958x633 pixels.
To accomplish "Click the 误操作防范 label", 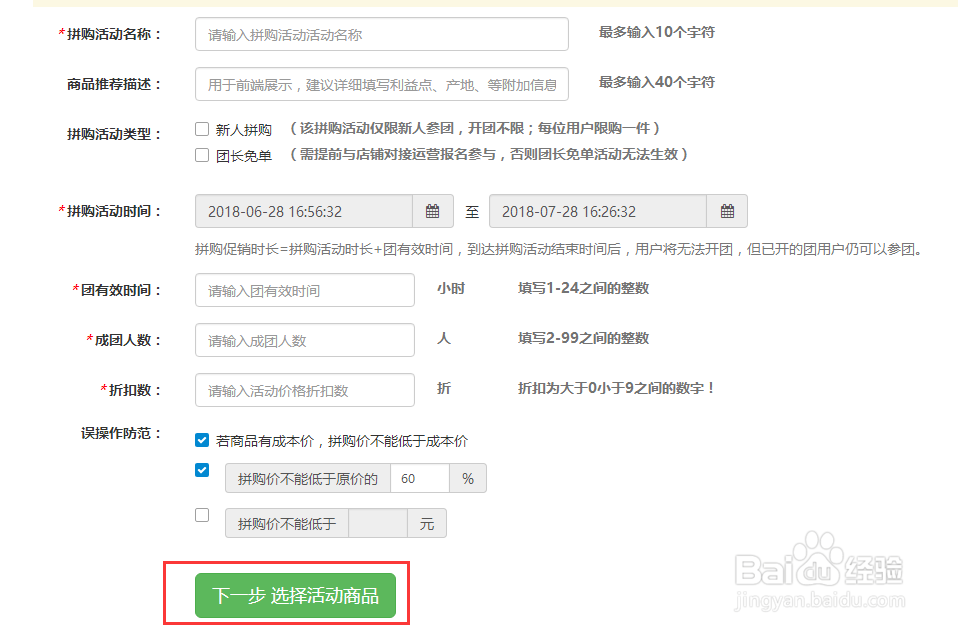I will [x=121, y=433].
